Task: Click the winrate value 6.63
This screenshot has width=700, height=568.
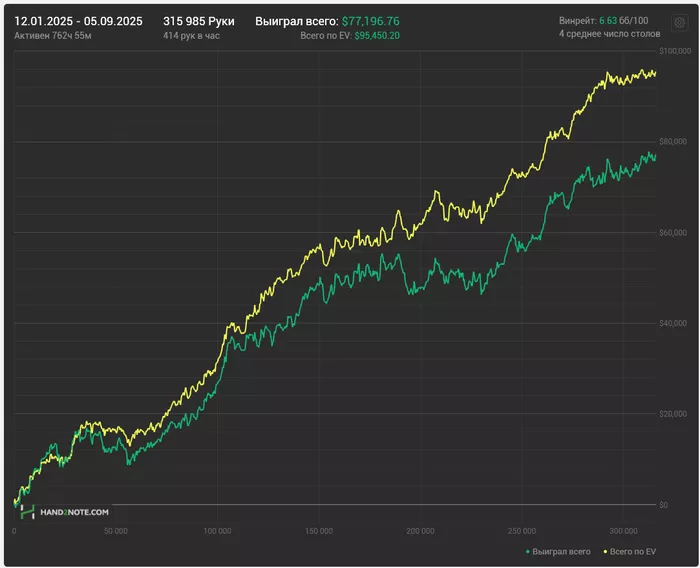Action: point(607,20)
